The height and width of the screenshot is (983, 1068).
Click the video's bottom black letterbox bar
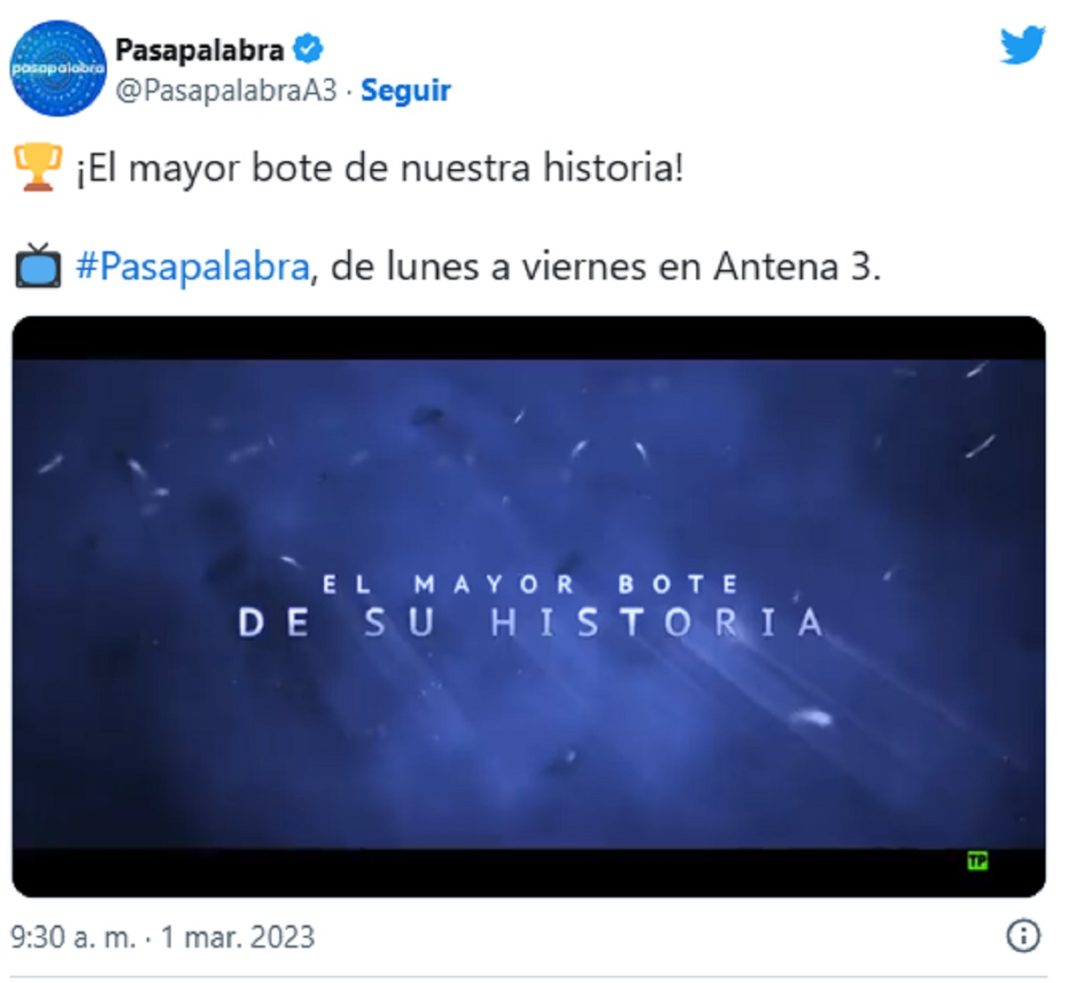[529, 873]
